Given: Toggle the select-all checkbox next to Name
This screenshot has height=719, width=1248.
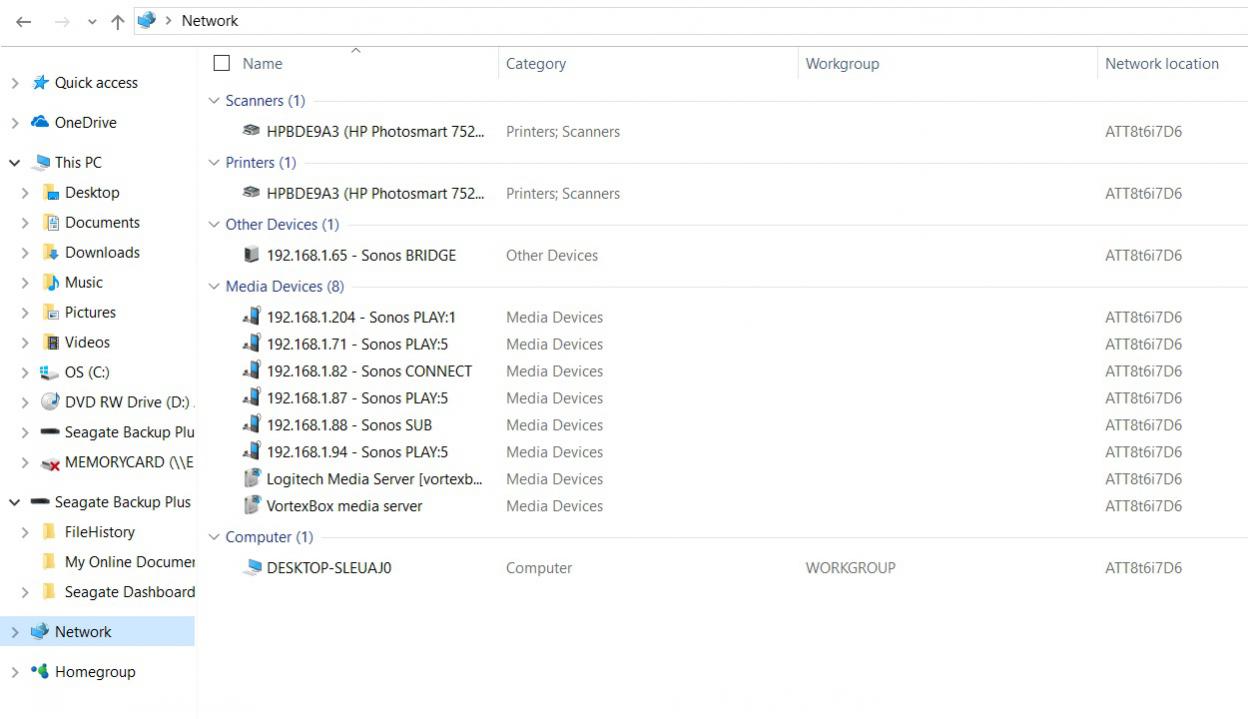Looking at the screenshot, I should 222,63.
